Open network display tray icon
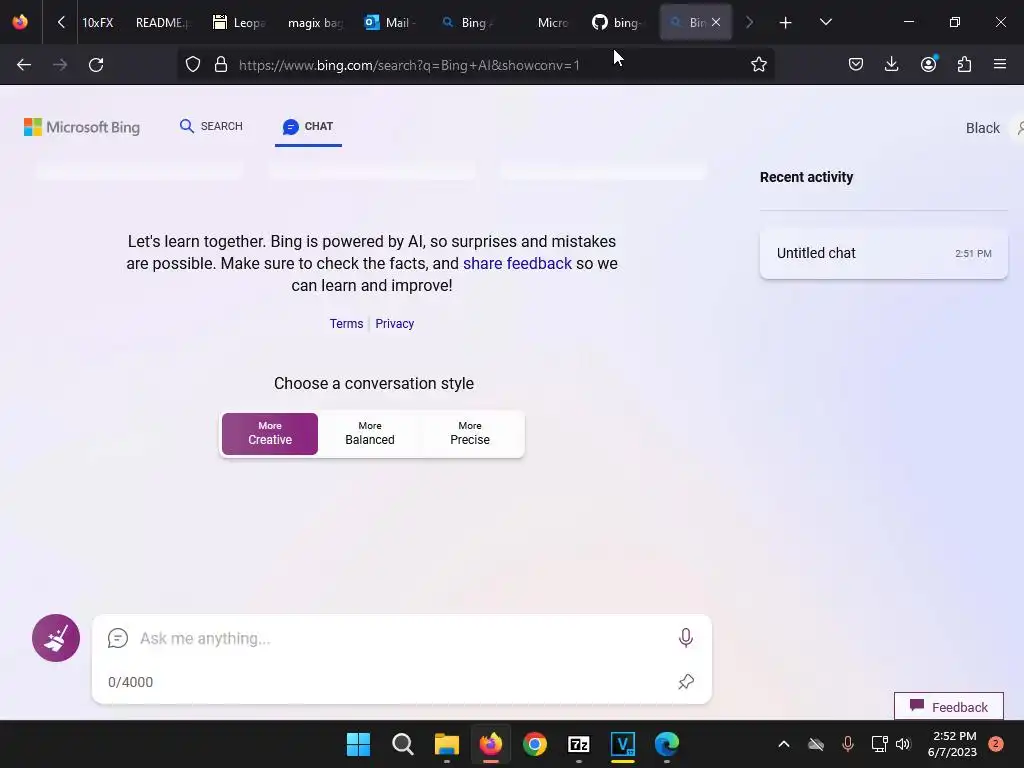This screenshot has width=1024, height=768. 879,744
